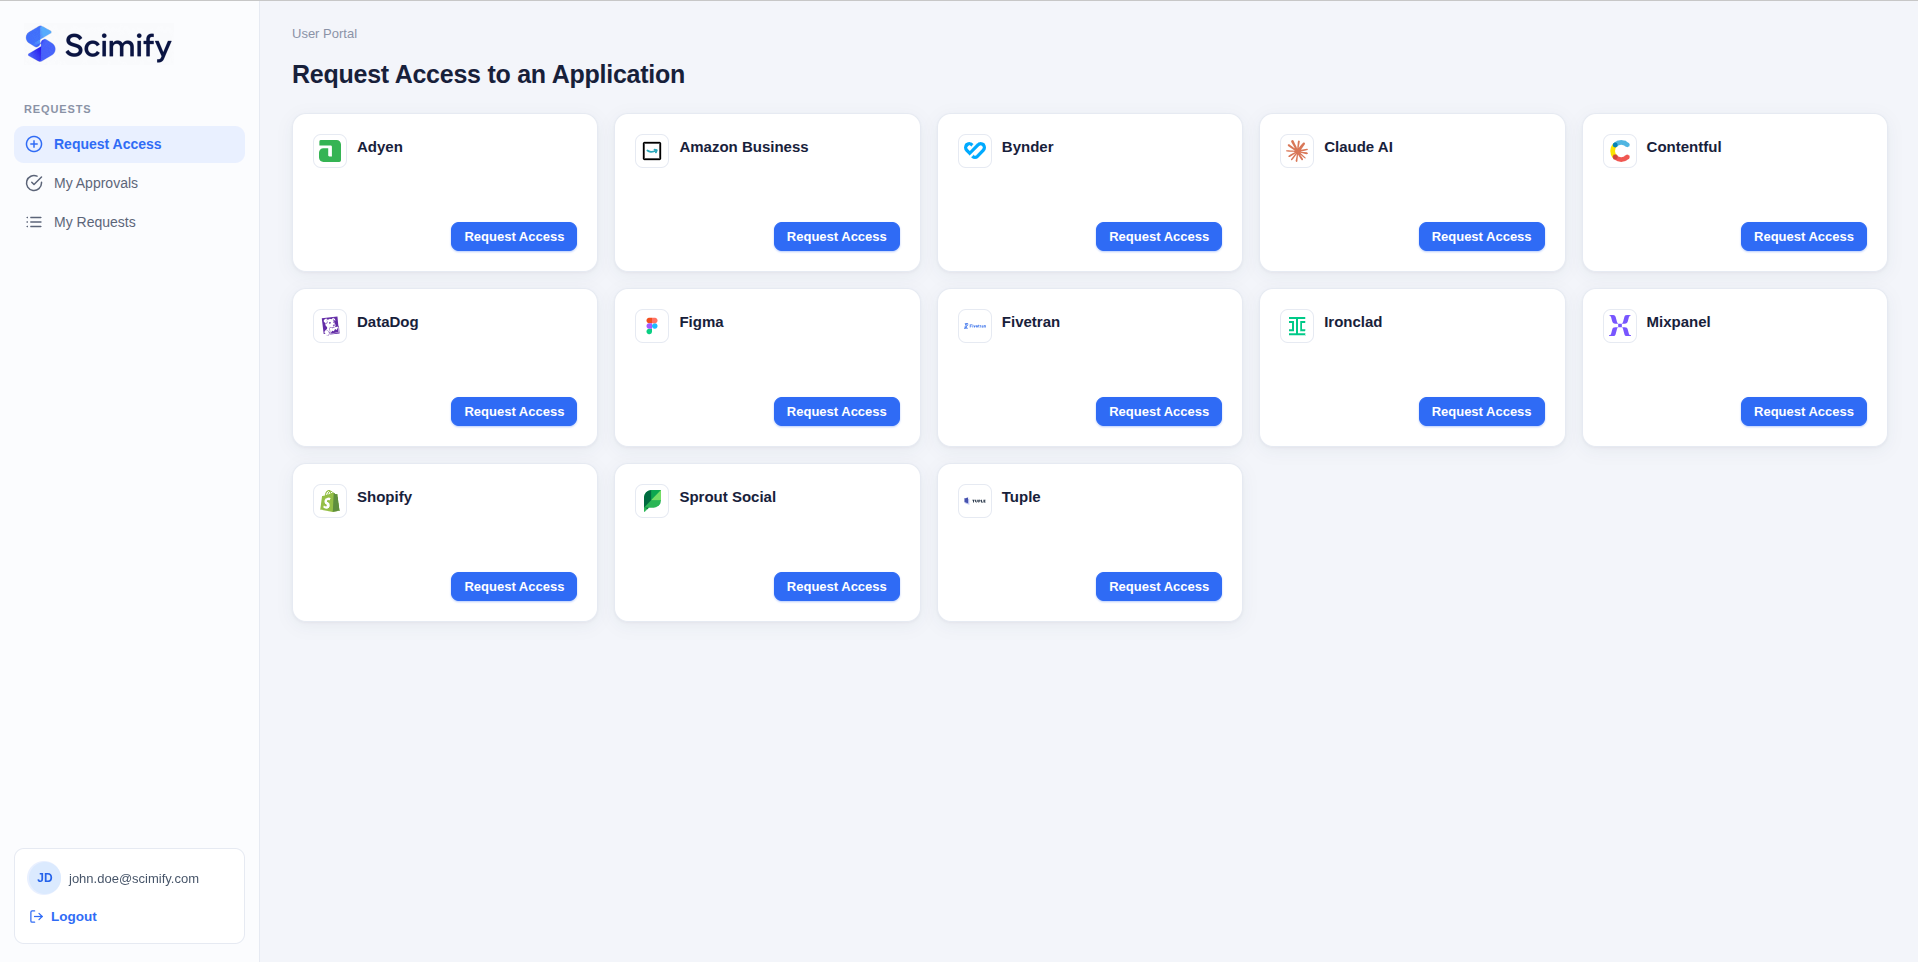Click the Mixpanel app icon
This screenshot has height=962, width=1918.
coord(1620,326)
